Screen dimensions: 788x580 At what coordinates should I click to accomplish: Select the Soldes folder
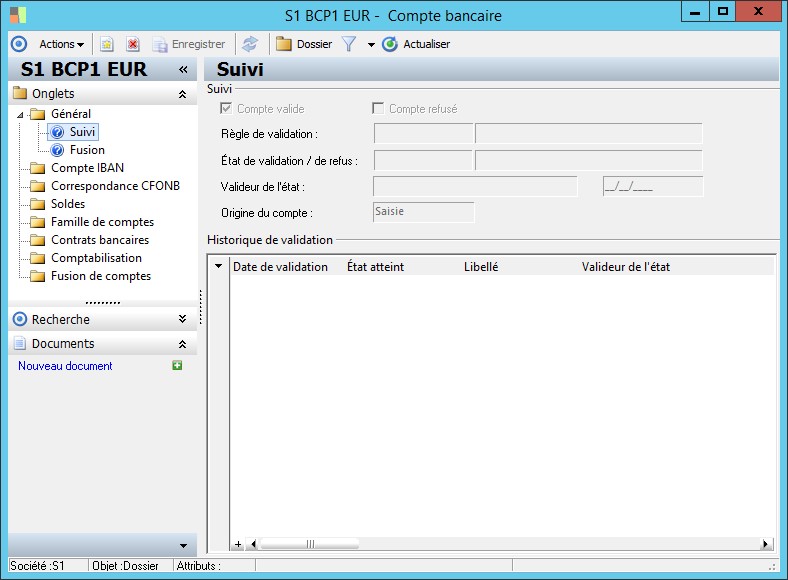[x=68, y=204]
